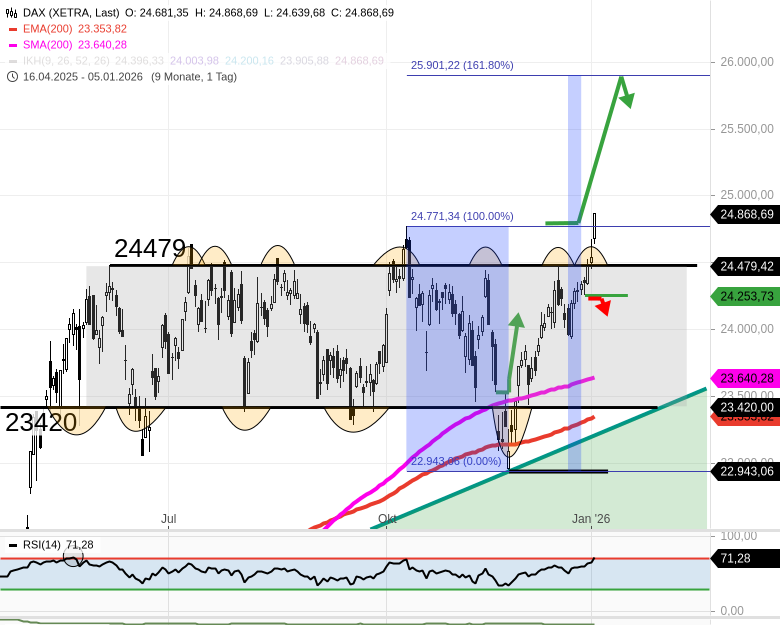Click the magenta SMA(200) legend marker
This screenshot has width=780, height=625.
[12, 45]
